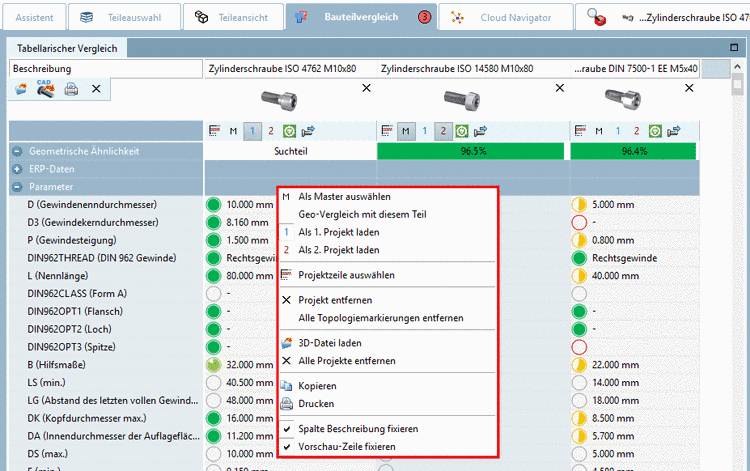This screenshot has height=471, width=750.
Task: Select the Tabellarischer Vergleich sub-tab
Action: point(67,48)
